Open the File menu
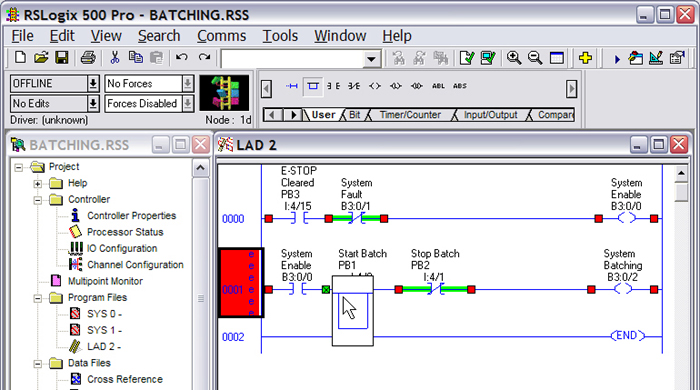700x390 pixels. coord(22,36)
